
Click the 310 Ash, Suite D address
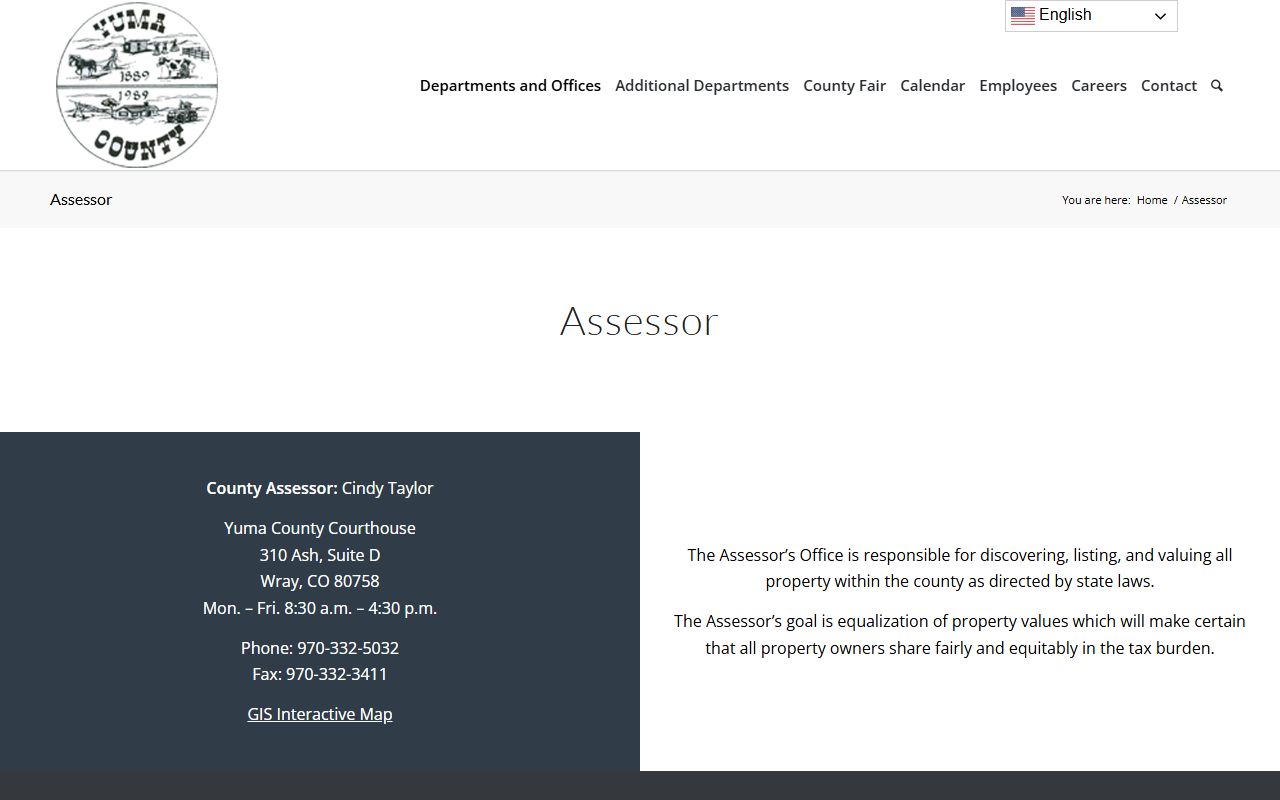tap(320, 555)
